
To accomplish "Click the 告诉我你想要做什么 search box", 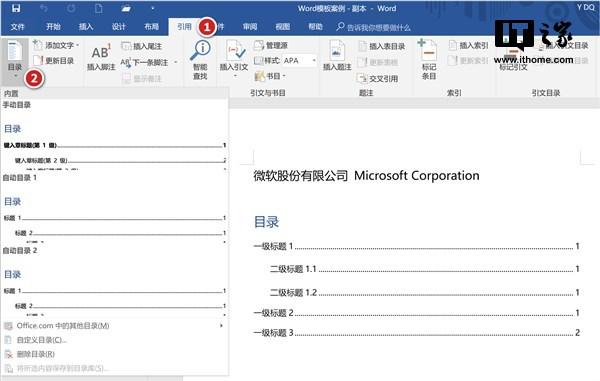I will [x=373, y=27].
